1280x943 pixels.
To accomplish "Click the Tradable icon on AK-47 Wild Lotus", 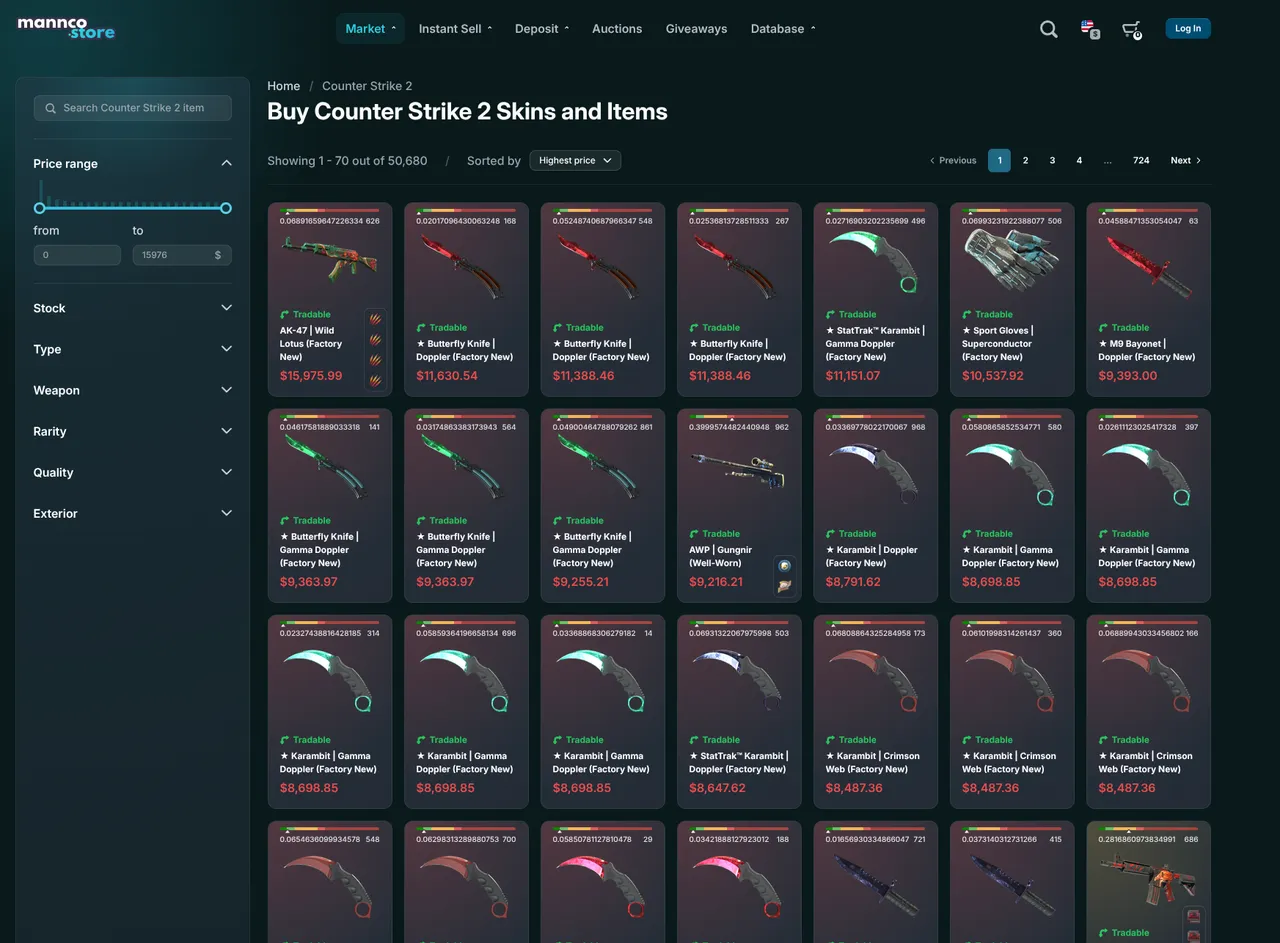I will (285, 314).
